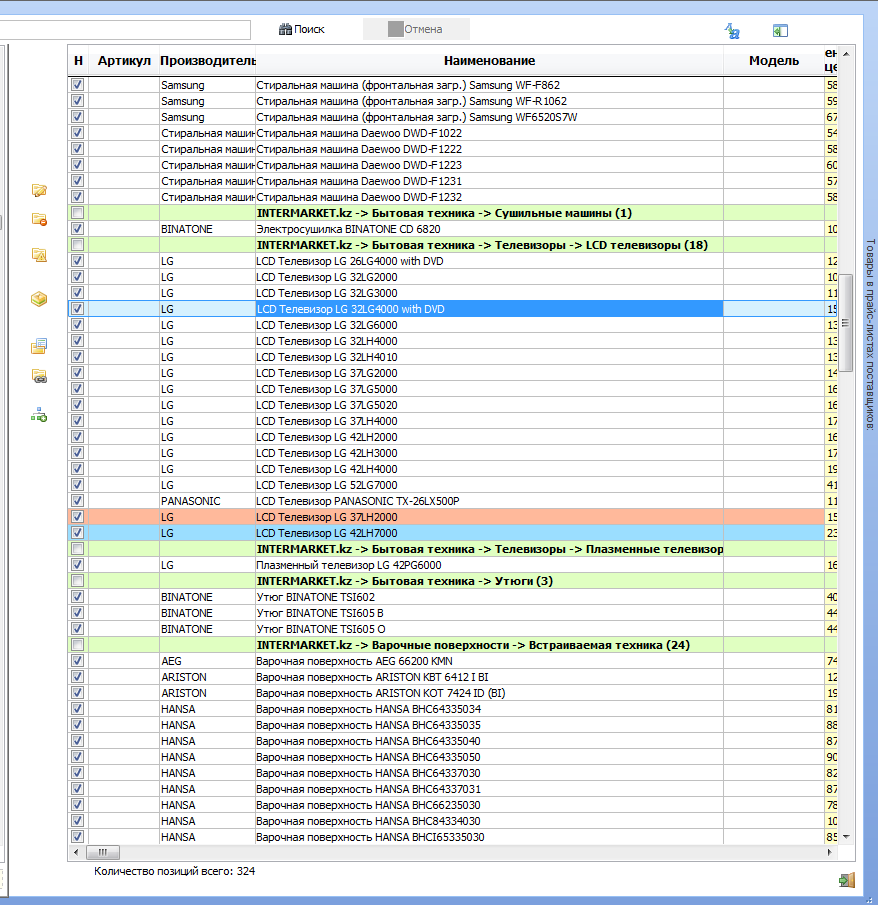Image resolution: width=878 pixels, height=905 pixels.
Task: Select row LCD Телевизор LG 32LH4010
Action: [x=453, y=357]
